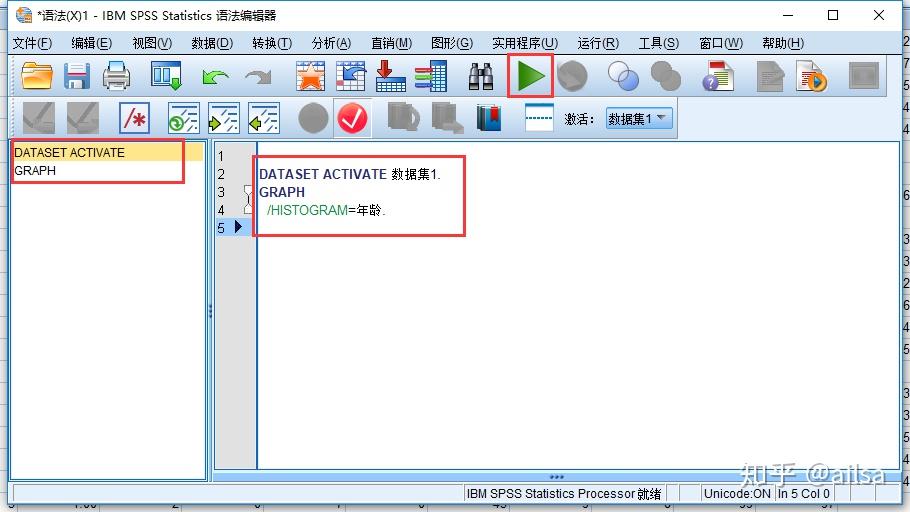This screenshot has height=512, width=910.
Task: Click DATASET ACTIVATE line in editor
Action: pyautogui.click(x=350, y=174)
